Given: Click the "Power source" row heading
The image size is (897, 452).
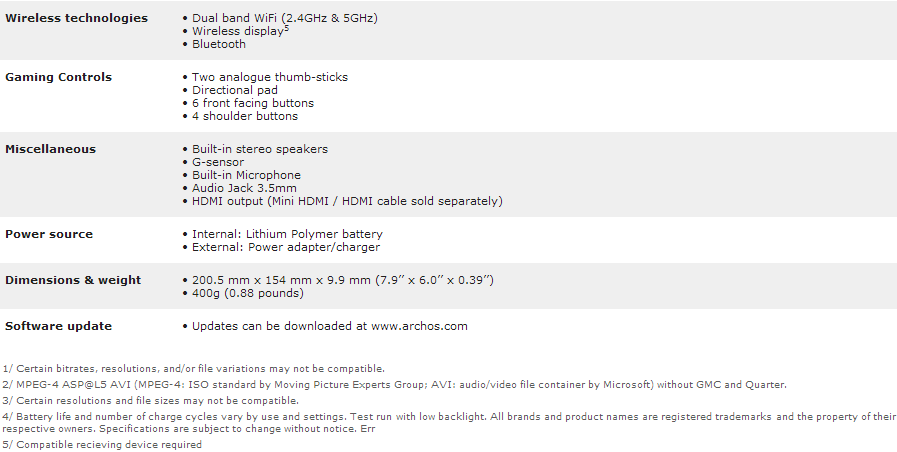Looking at the screenshot, I should tap(49, 234).
